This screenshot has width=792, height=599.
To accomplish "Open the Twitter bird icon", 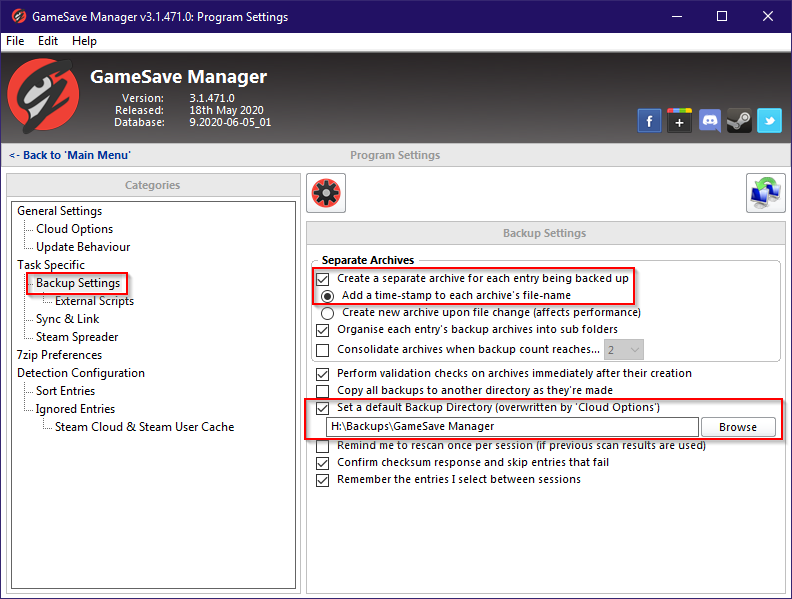I will tap(769, 121).
